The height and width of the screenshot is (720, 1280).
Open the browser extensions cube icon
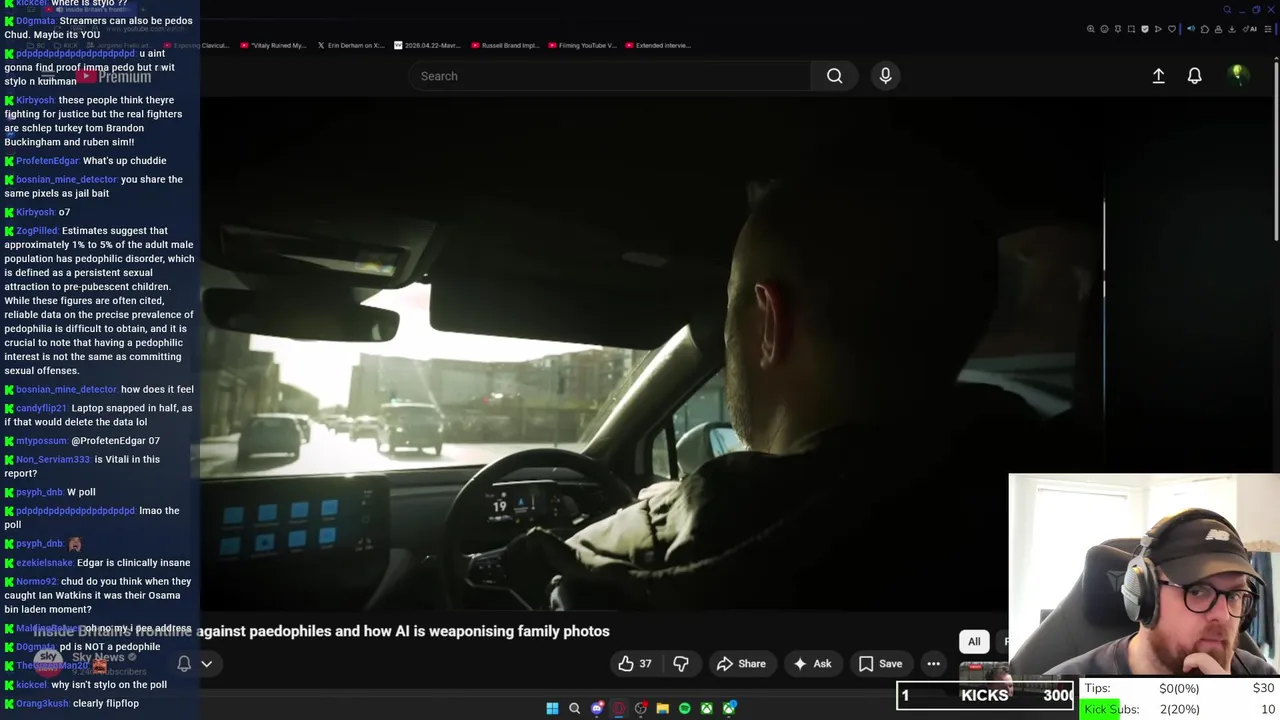[1205, 29]
